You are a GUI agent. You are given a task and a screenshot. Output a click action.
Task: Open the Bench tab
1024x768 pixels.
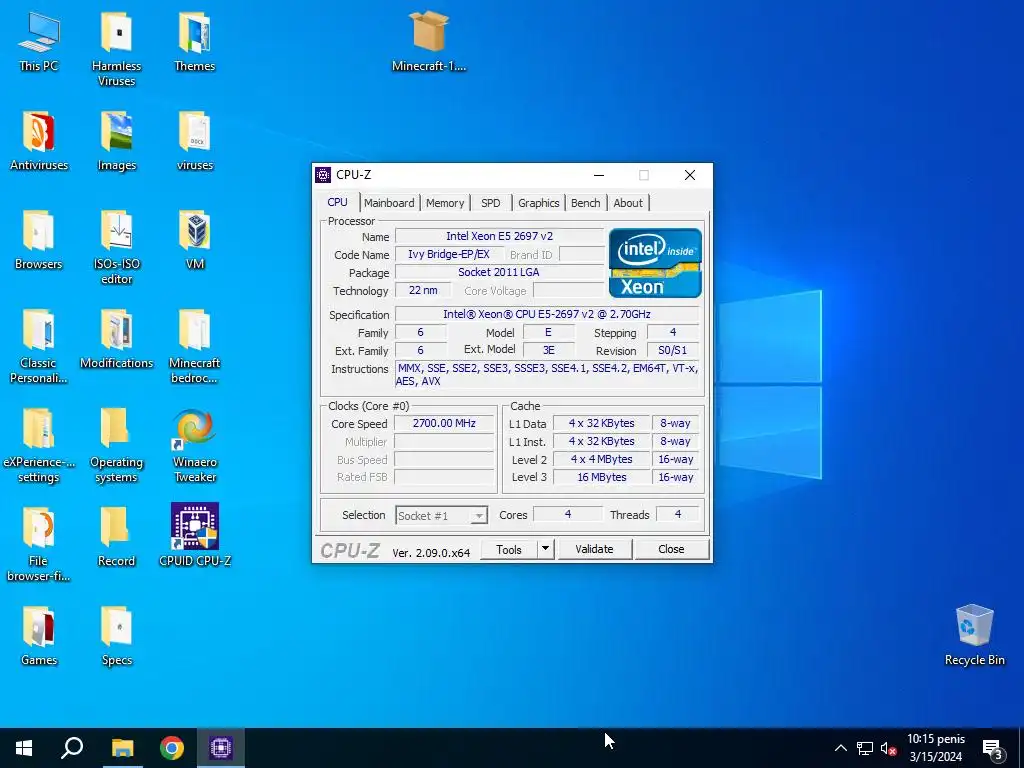585,203
